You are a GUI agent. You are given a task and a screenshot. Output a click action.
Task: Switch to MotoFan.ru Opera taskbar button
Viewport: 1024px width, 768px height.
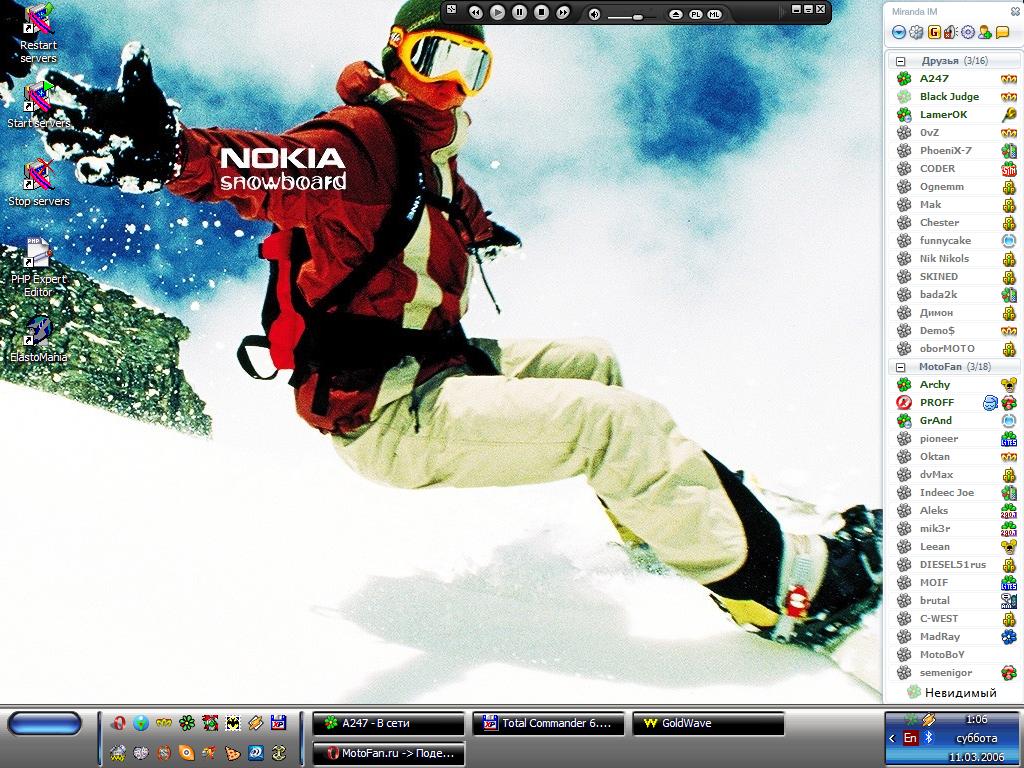389,753
